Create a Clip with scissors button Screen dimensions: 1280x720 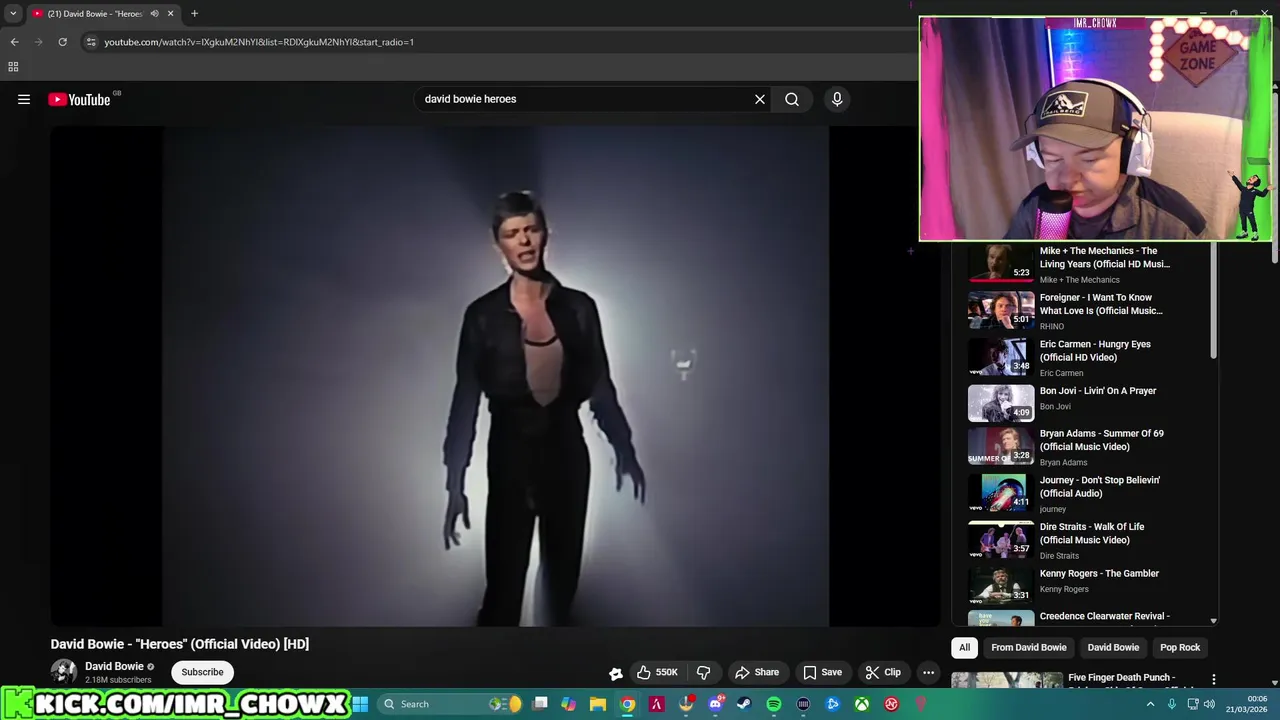pos(883,672)
